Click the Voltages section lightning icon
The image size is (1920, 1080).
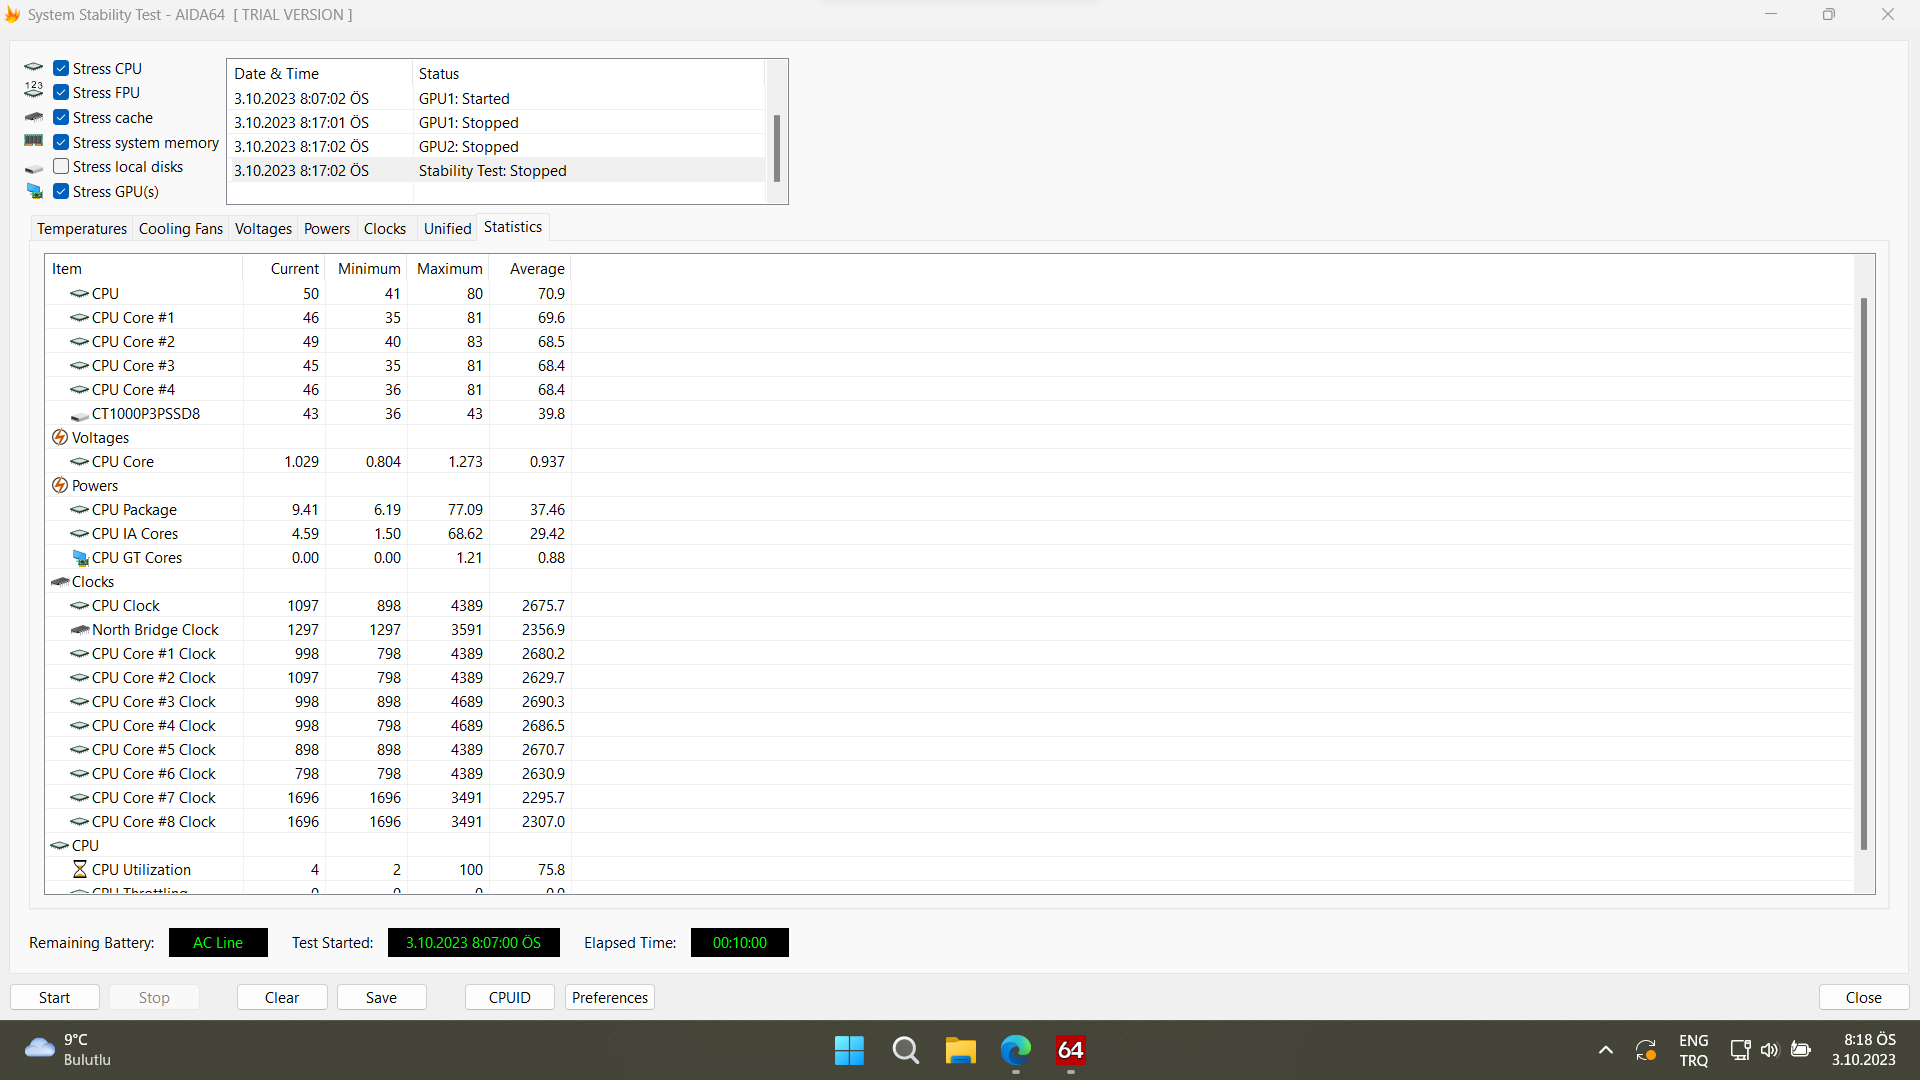click(60, 437)
